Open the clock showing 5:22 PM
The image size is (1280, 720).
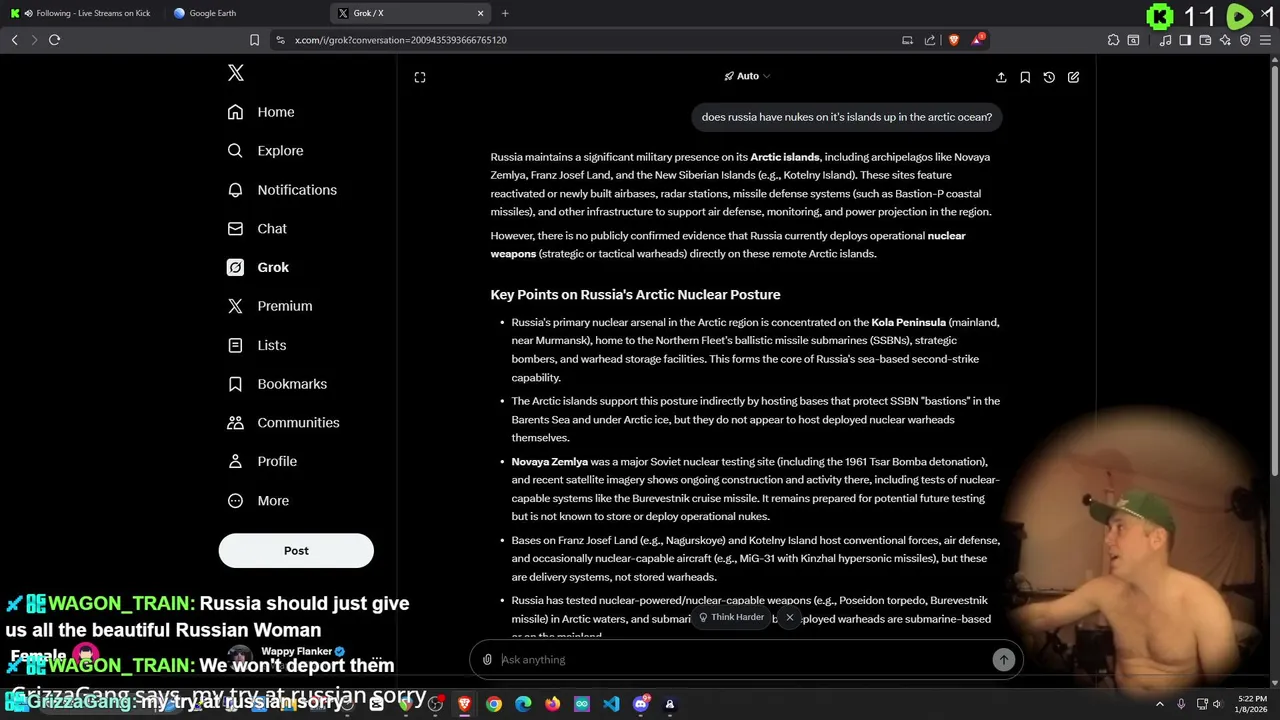pos(1252,704)
